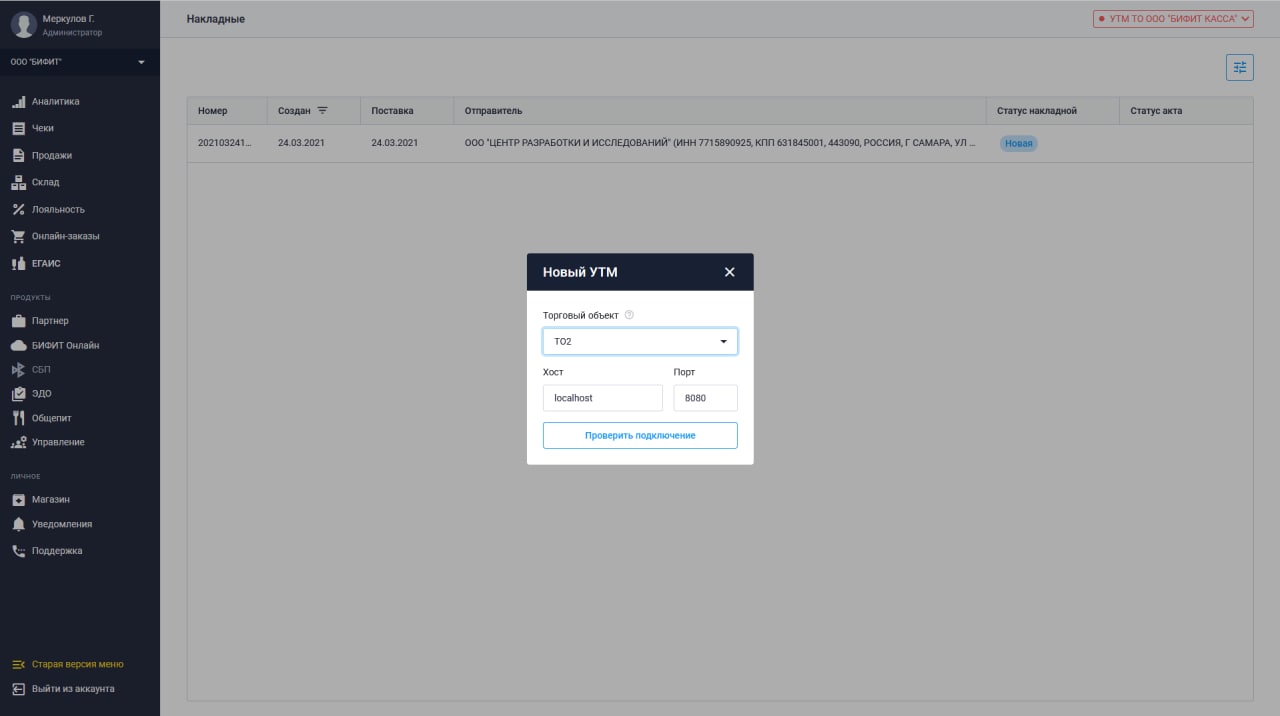The width and height of the screenshot is (1280, 716).
Task: Click the Порт field containing 8080
Action: pyautogui.click(x=705, y=398)
